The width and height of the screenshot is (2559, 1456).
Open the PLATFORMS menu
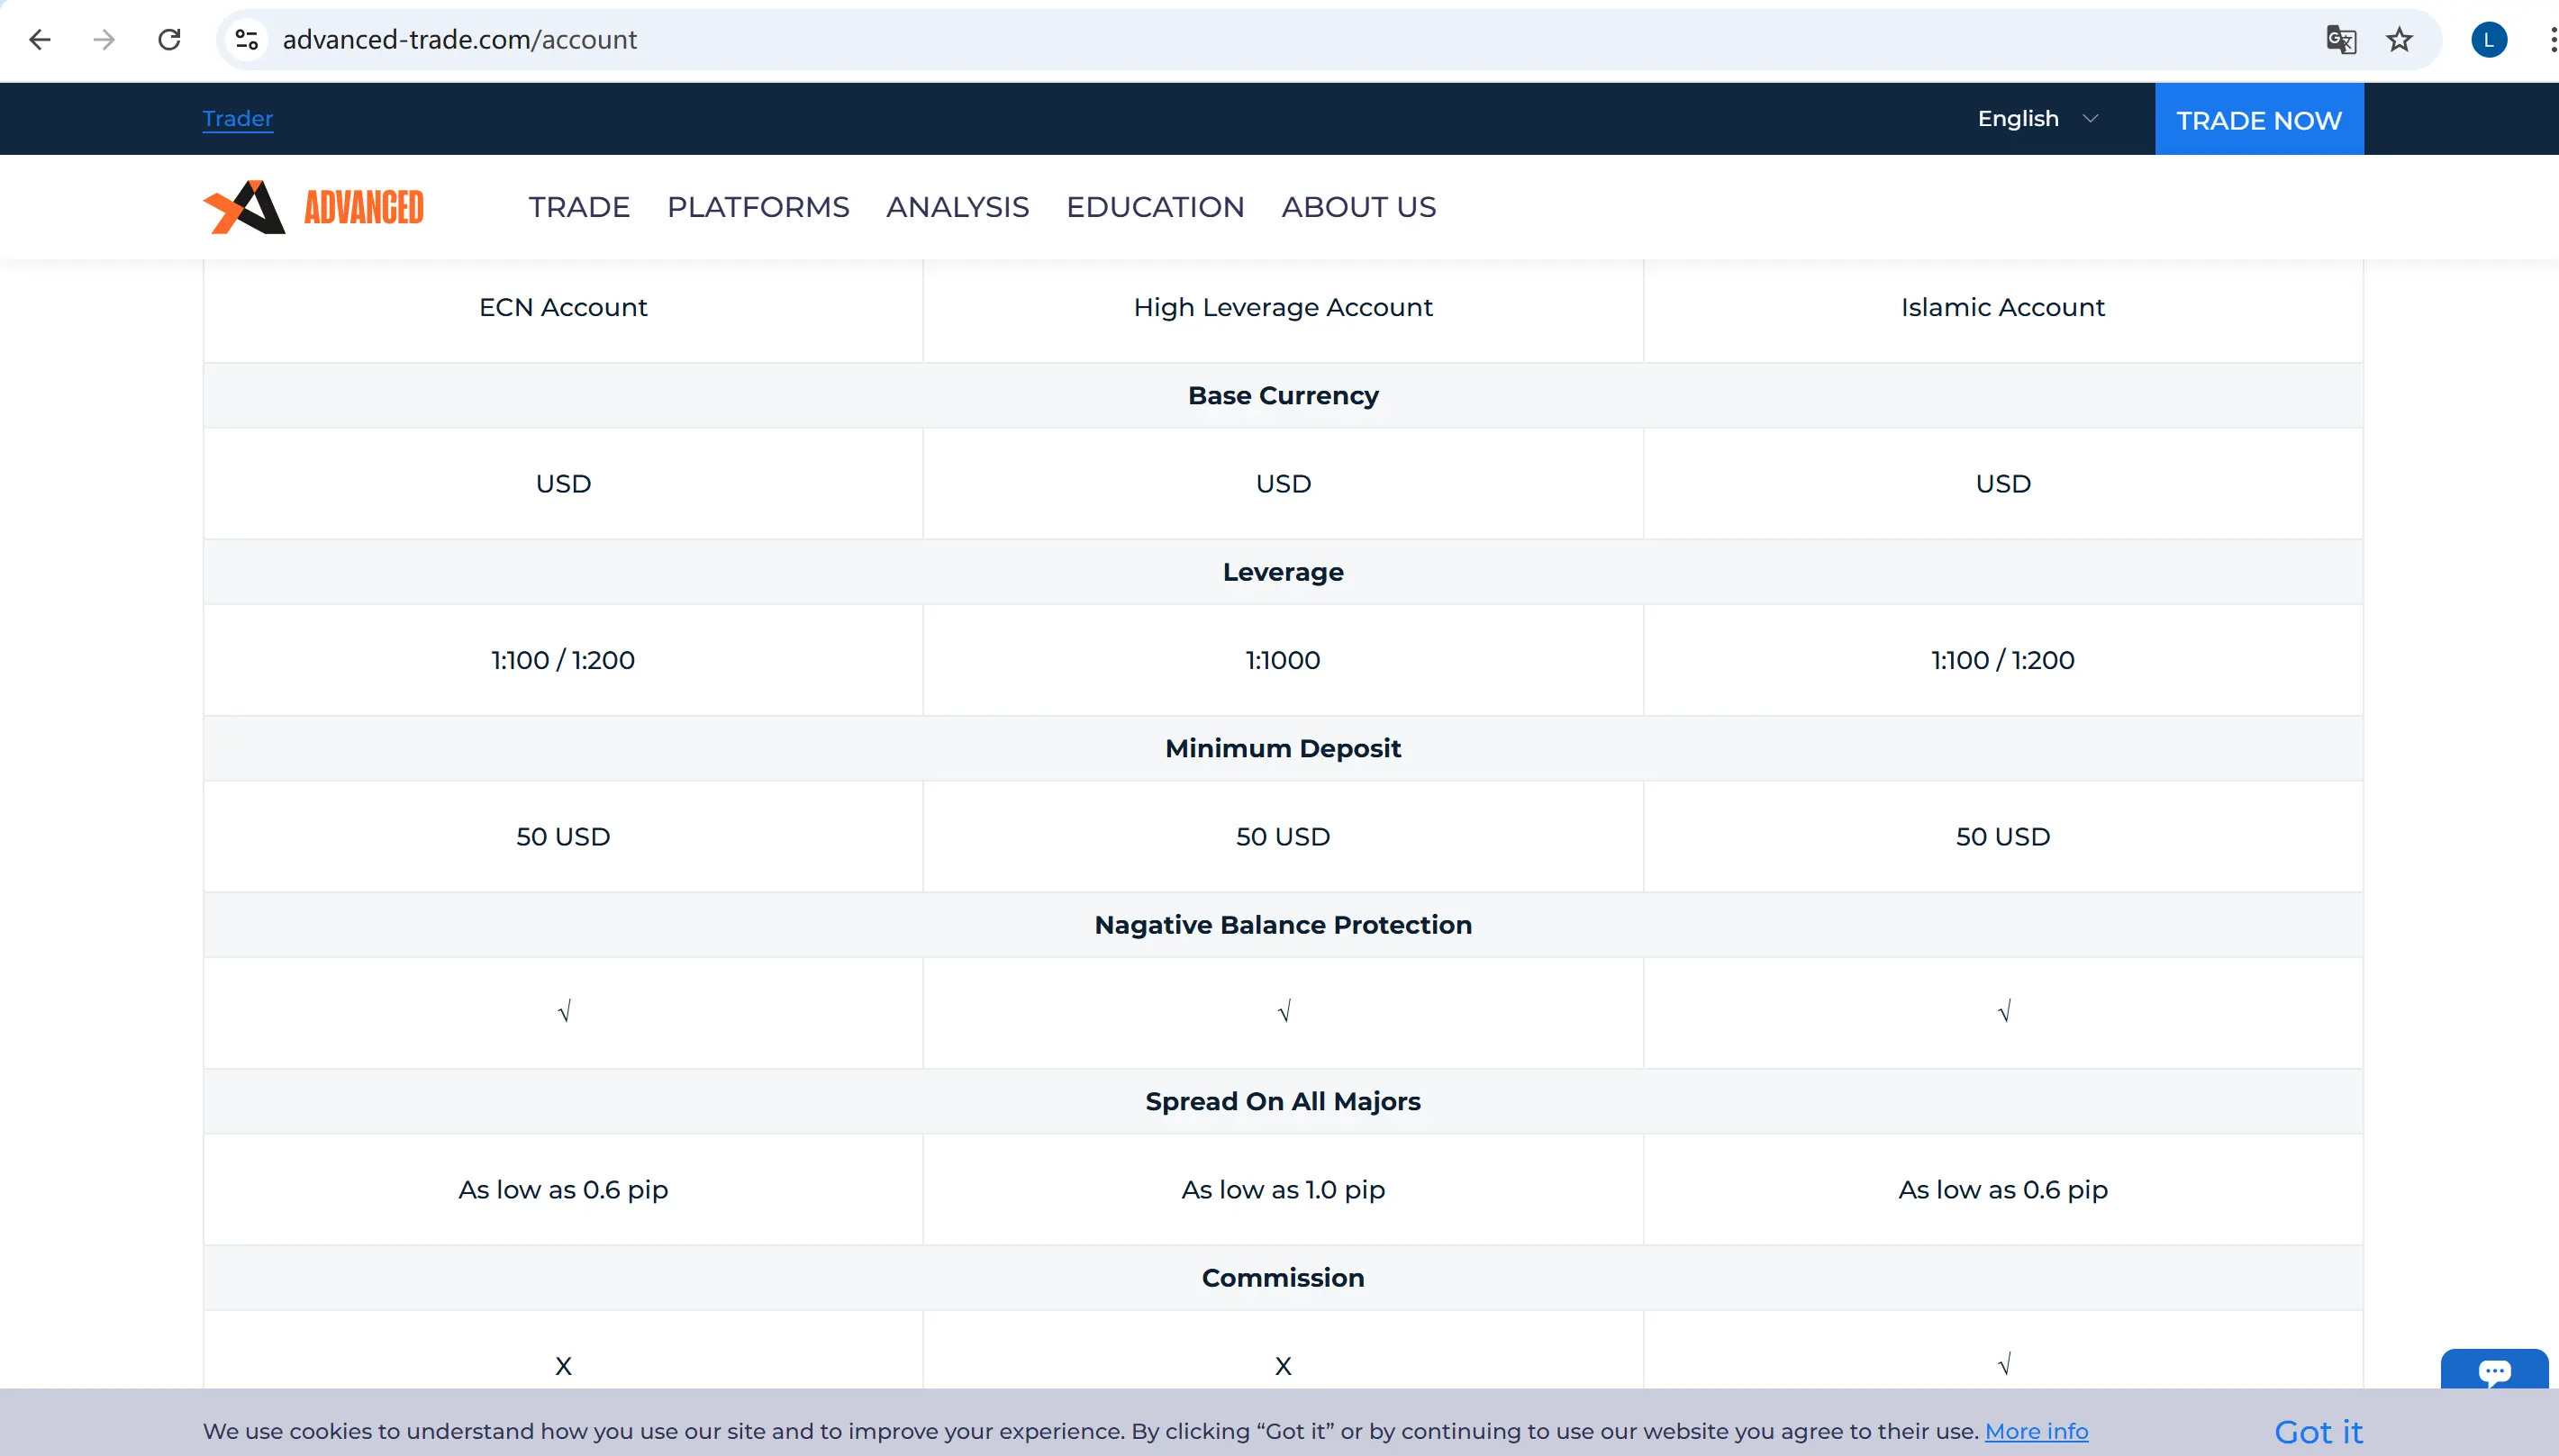pos(758,207)
